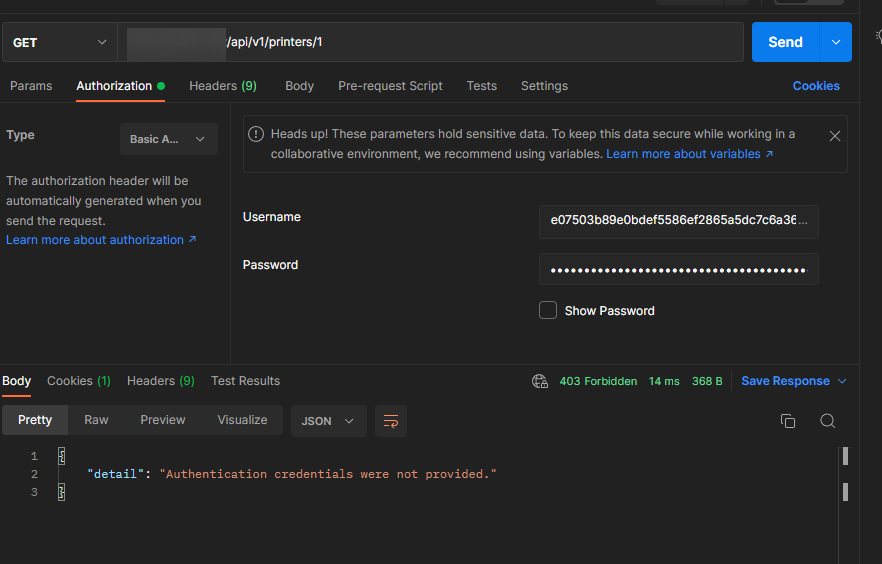Viewport: 882px width, 564px height.
Task: Click the 368 B response size
Action: (x=707, y=381)
